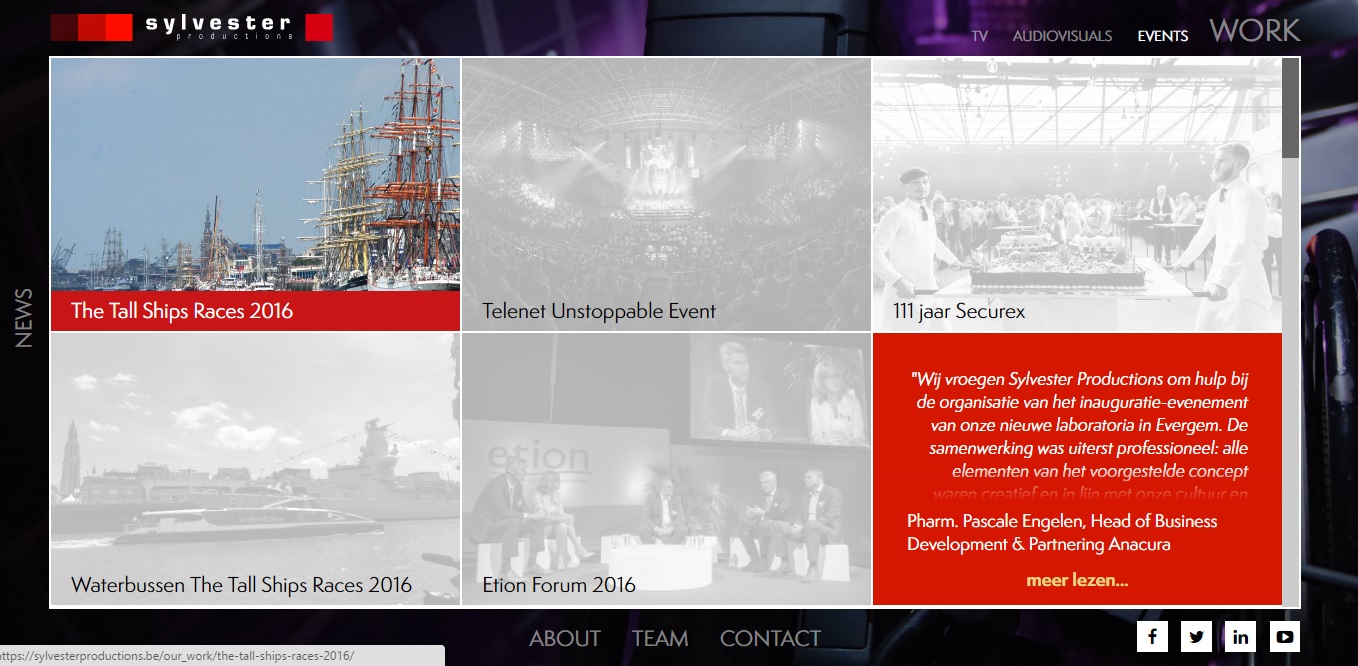The width and height of the screenshot is (1358, 666).
Task: Open the 111 jaar Securex title
Action: click(959, 311)
